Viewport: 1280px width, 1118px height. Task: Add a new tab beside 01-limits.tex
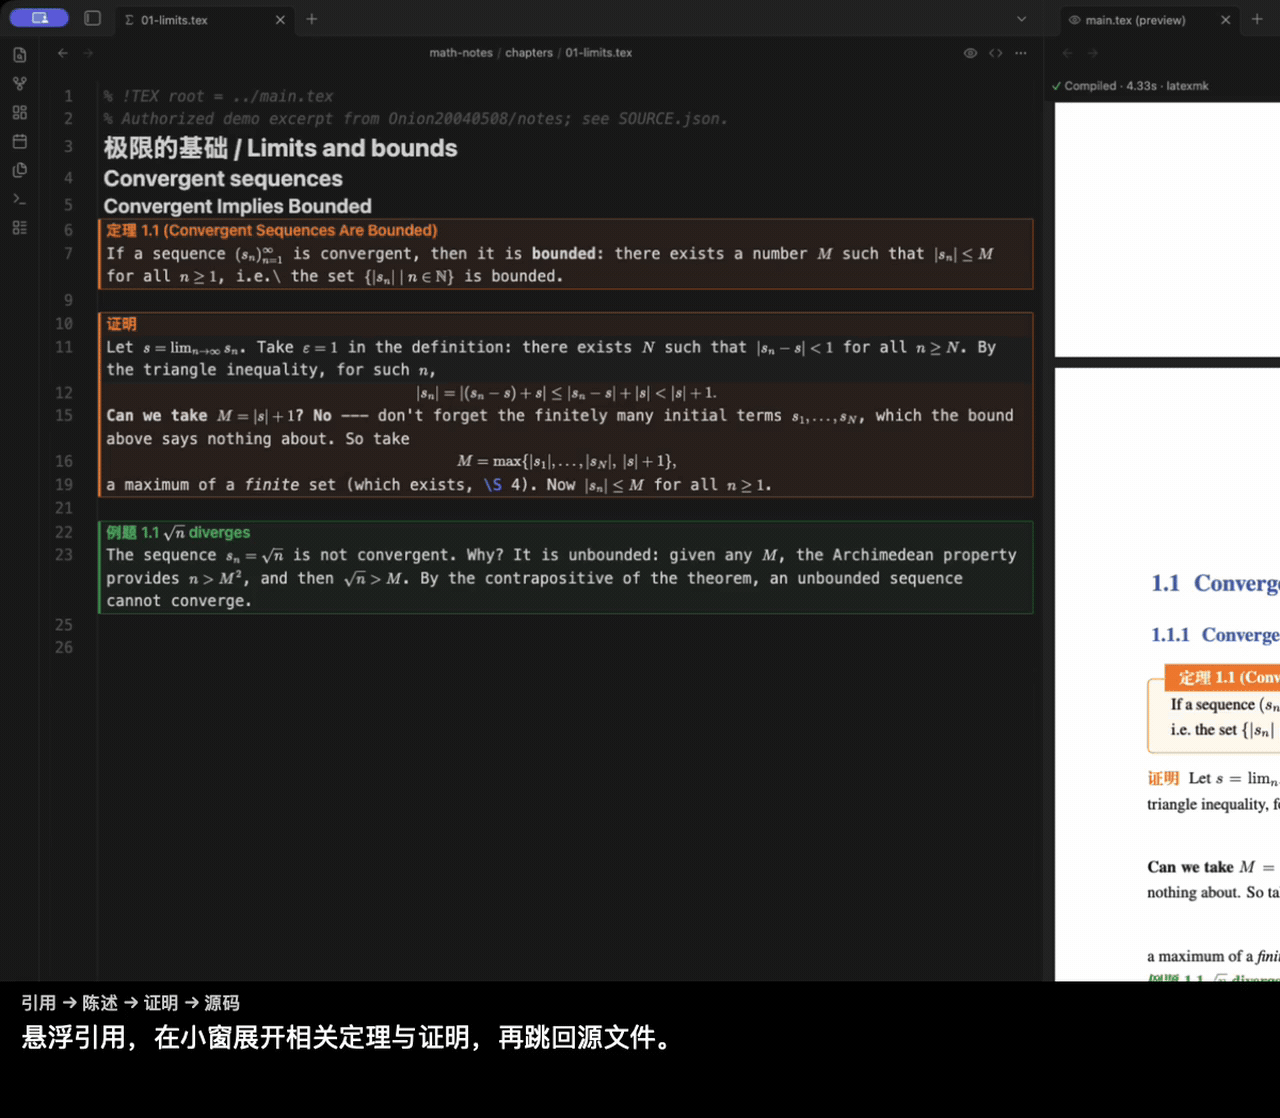tap(311, 19)
